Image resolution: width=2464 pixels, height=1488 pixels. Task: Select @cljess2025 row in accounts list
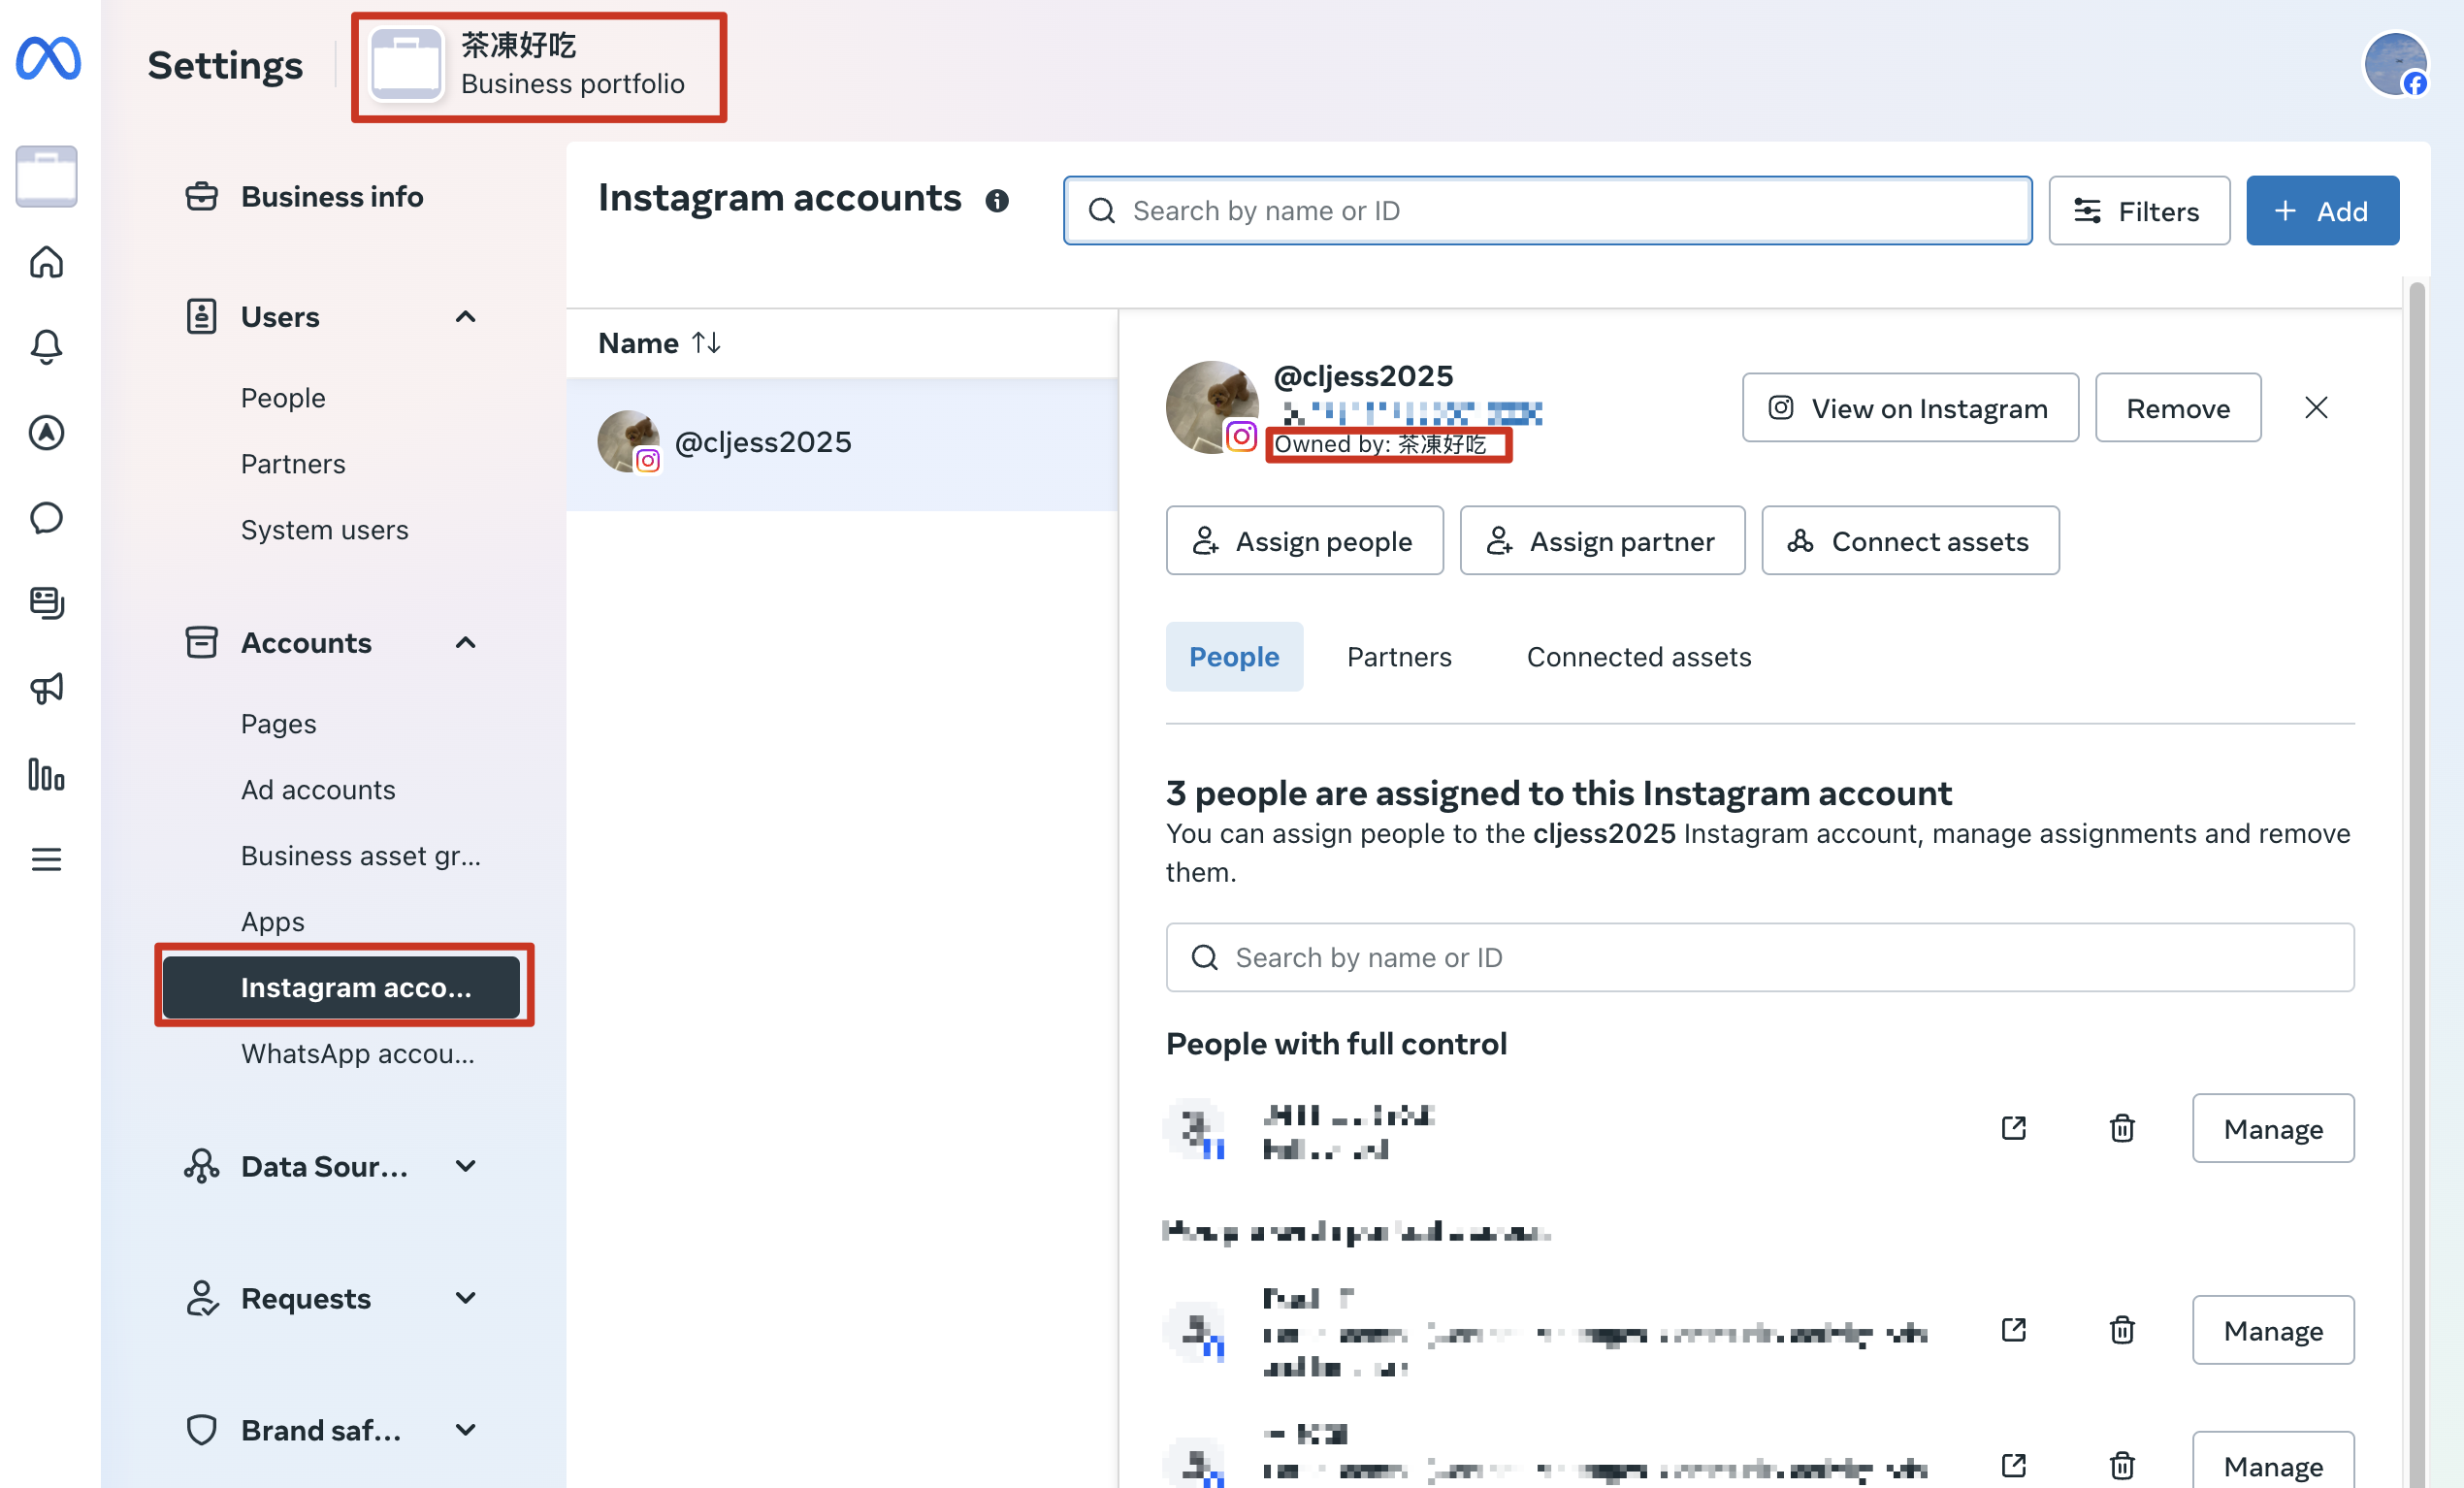(842, 443)
